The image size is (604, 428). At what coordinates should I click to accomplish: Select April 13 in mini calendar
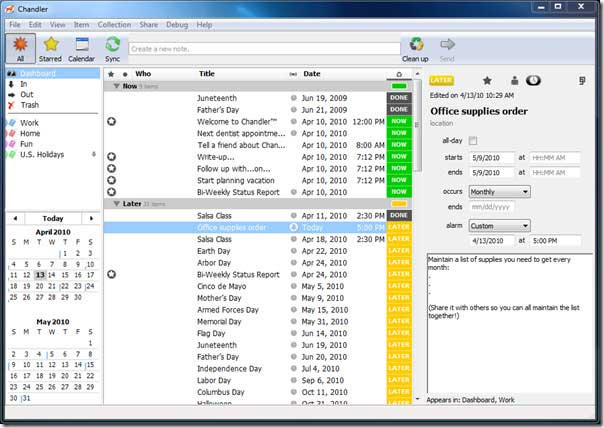pos(40,275)
